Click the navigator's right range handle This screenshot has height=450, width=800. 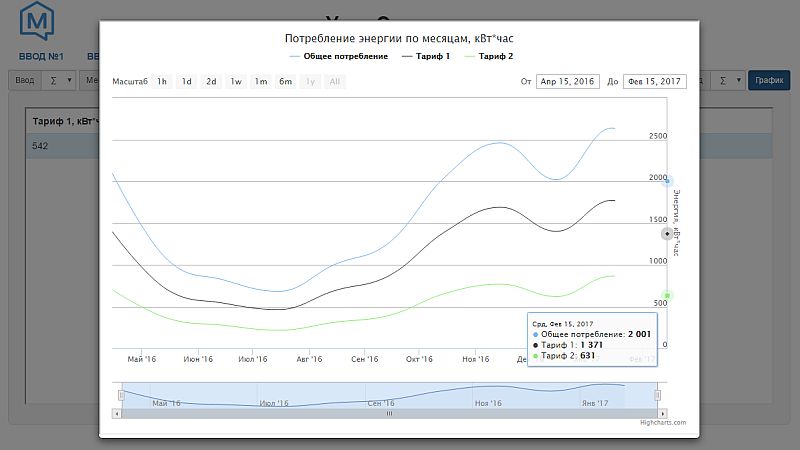click(658, 395)
